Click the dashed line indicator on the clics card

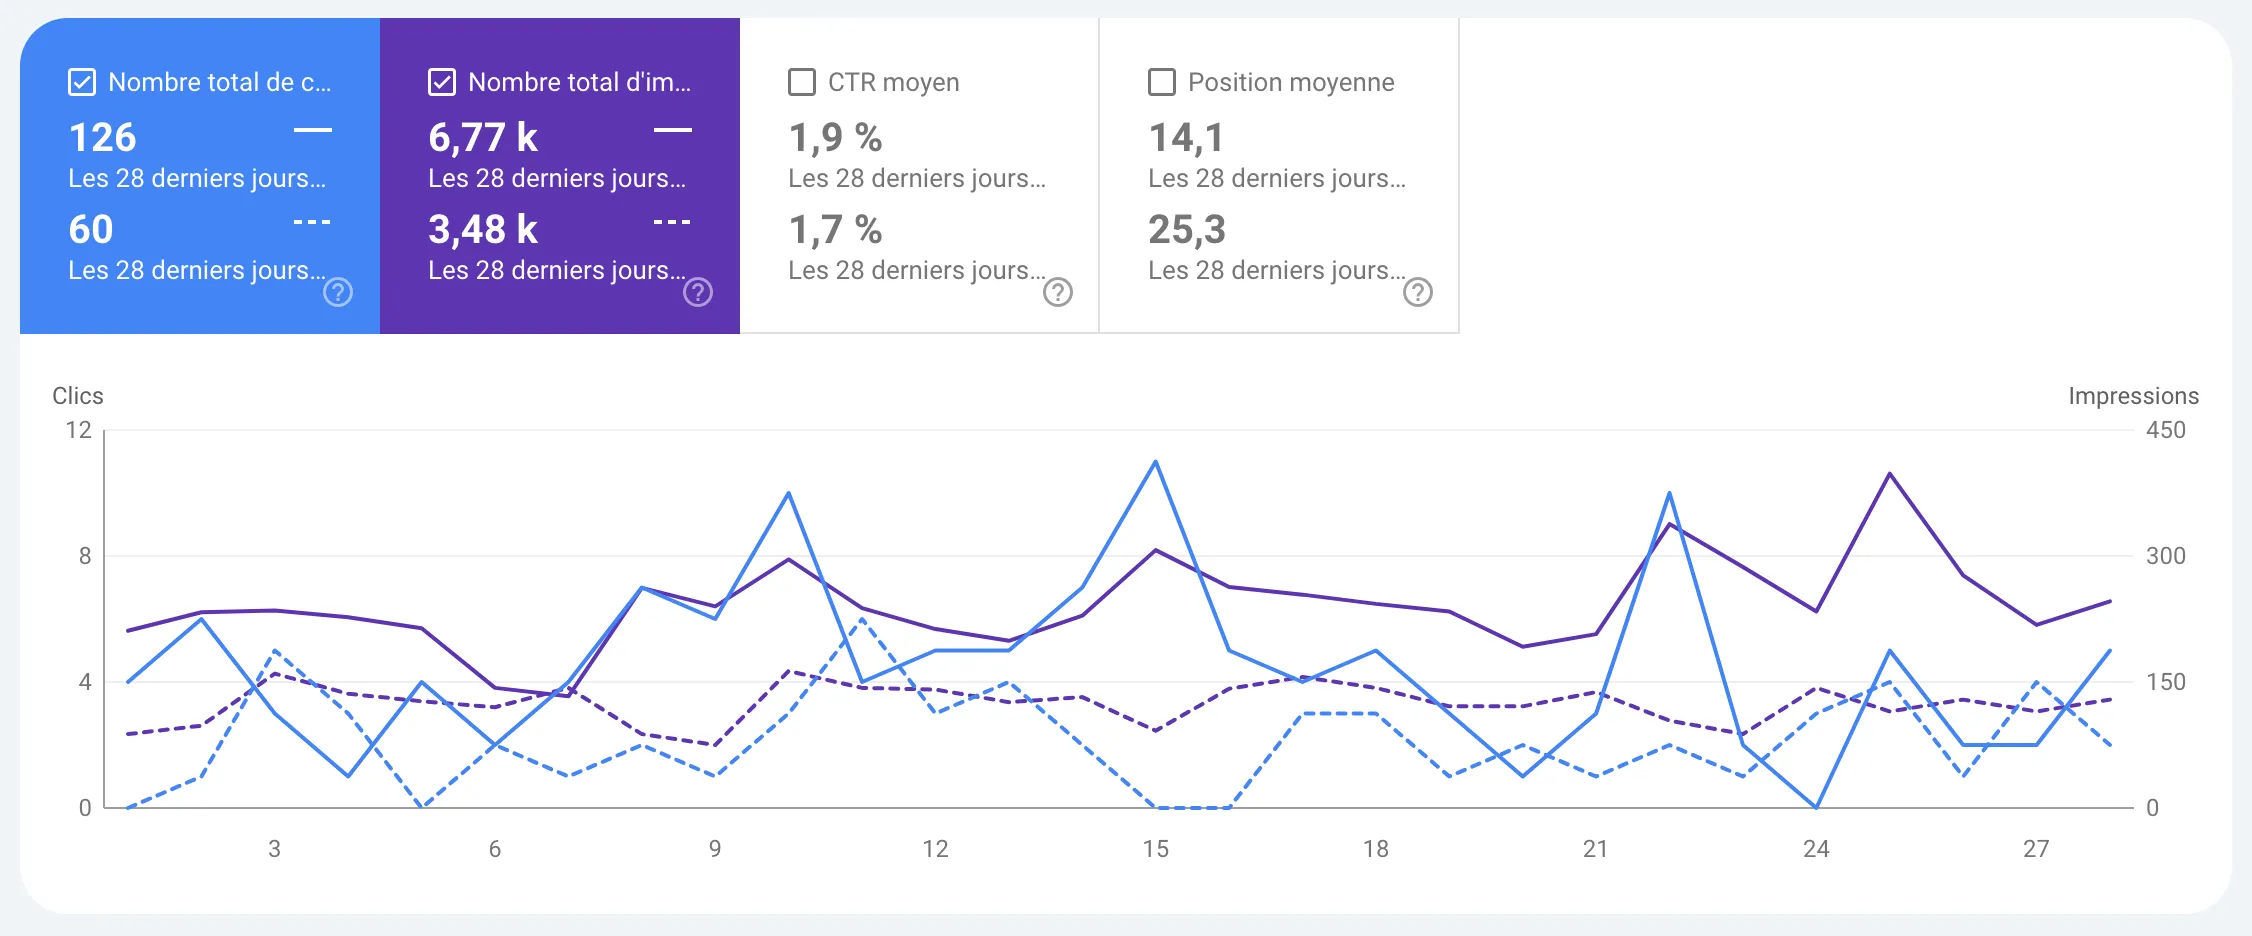[x=313, y=222]
